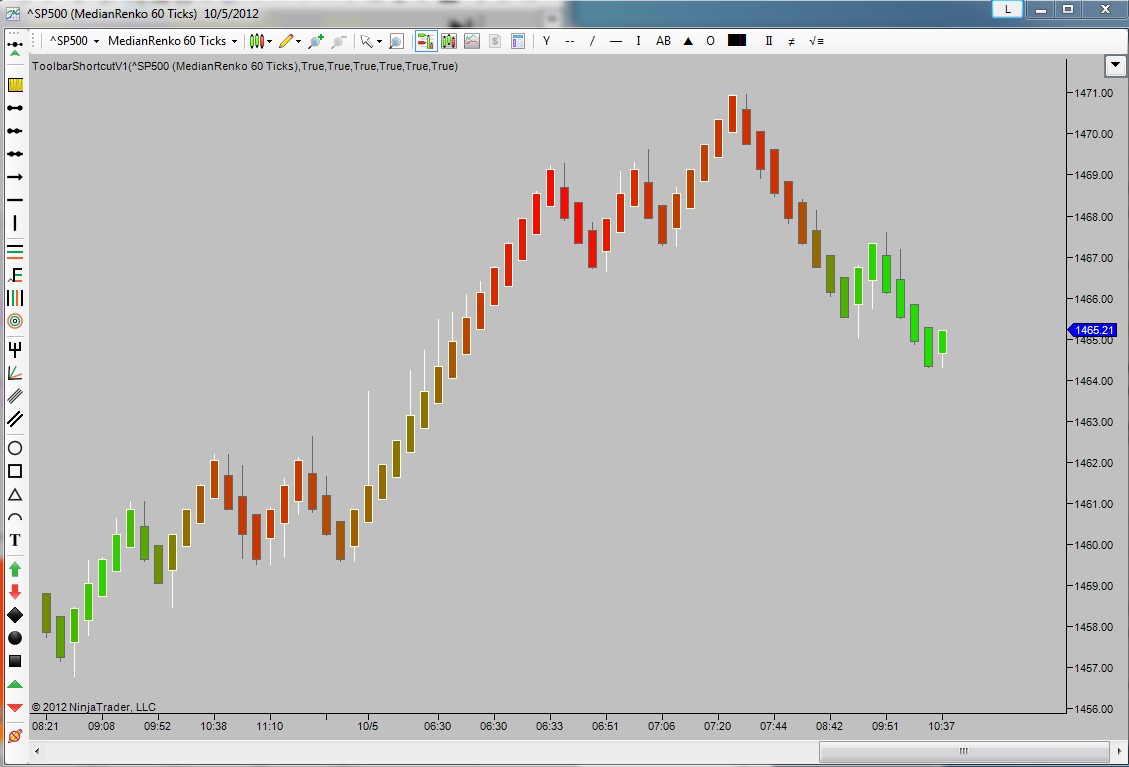Select the Text drawing tool
The height and width of the screenshot is (767, 1129).
coord(15,540)
